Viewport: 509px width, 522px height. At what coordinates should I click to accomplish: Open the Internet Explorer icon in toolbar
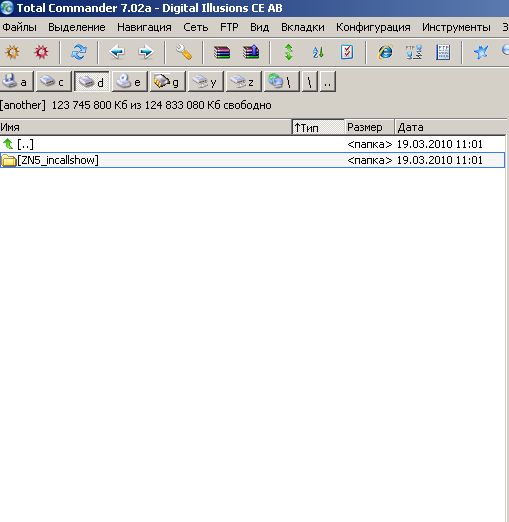[x=385, y=52]
